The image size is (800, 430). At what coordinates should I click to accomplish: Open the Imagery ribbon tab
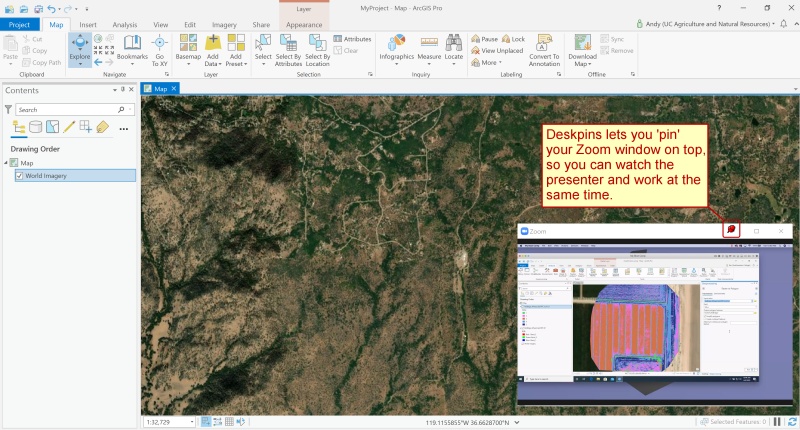coord(224,24)
